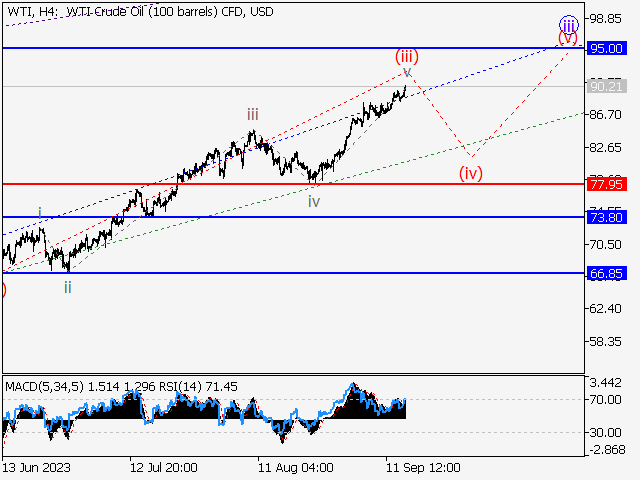The image size is (640, 480).
Task: Select the gray ii wave label
Action: point(67,288)
